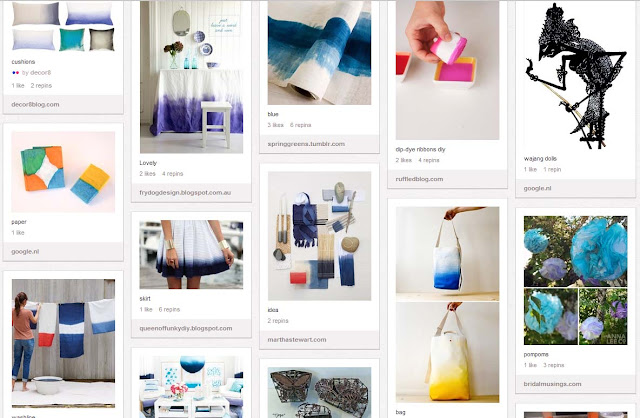
Task: Open the frydogdesign.blogspot.com.au source link
Action: tap(185, 193)
